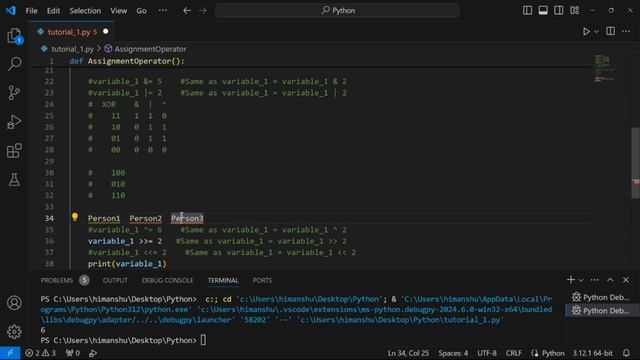Image resolution: width=640 pixels, height=360 pixels.
Task: Open notifications bell in status bar
Action: (x=626, y=353)
